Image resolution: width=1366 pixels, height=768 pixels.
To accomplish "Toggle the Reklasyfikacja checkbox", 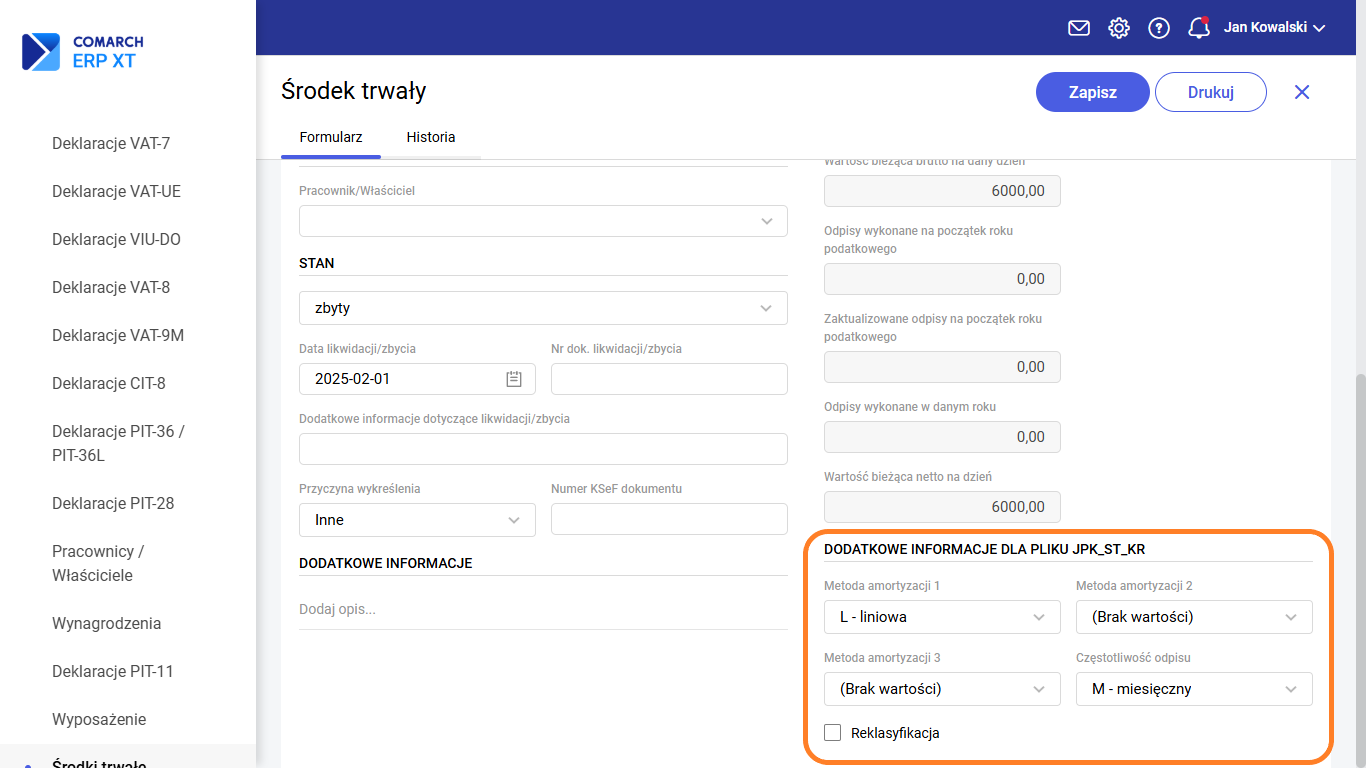I will click(832, 733).
